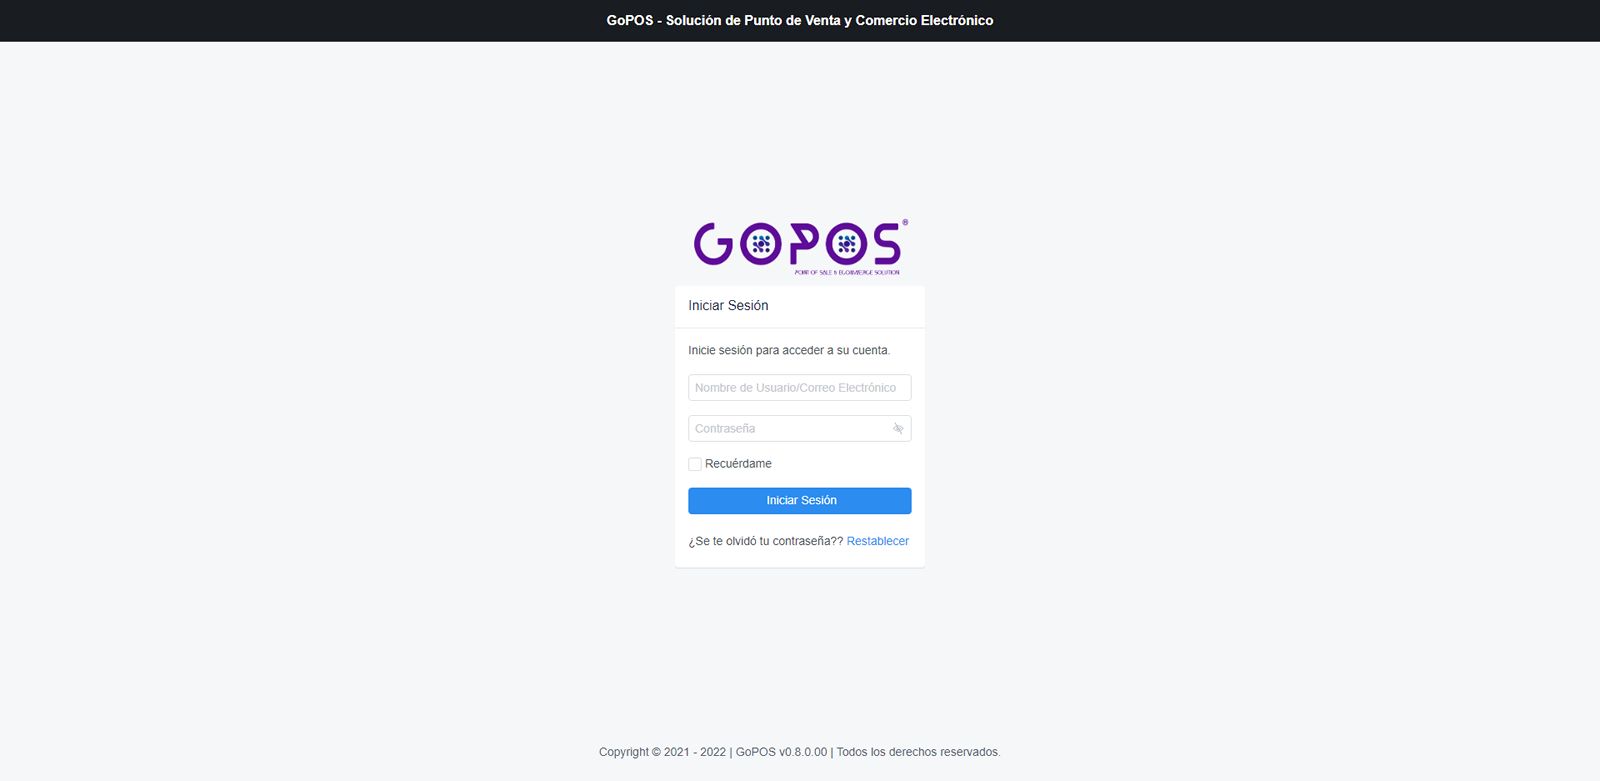Toggle password visibility with the eye icon
The height and width of the screenshot is (781, 1600).
898,429
